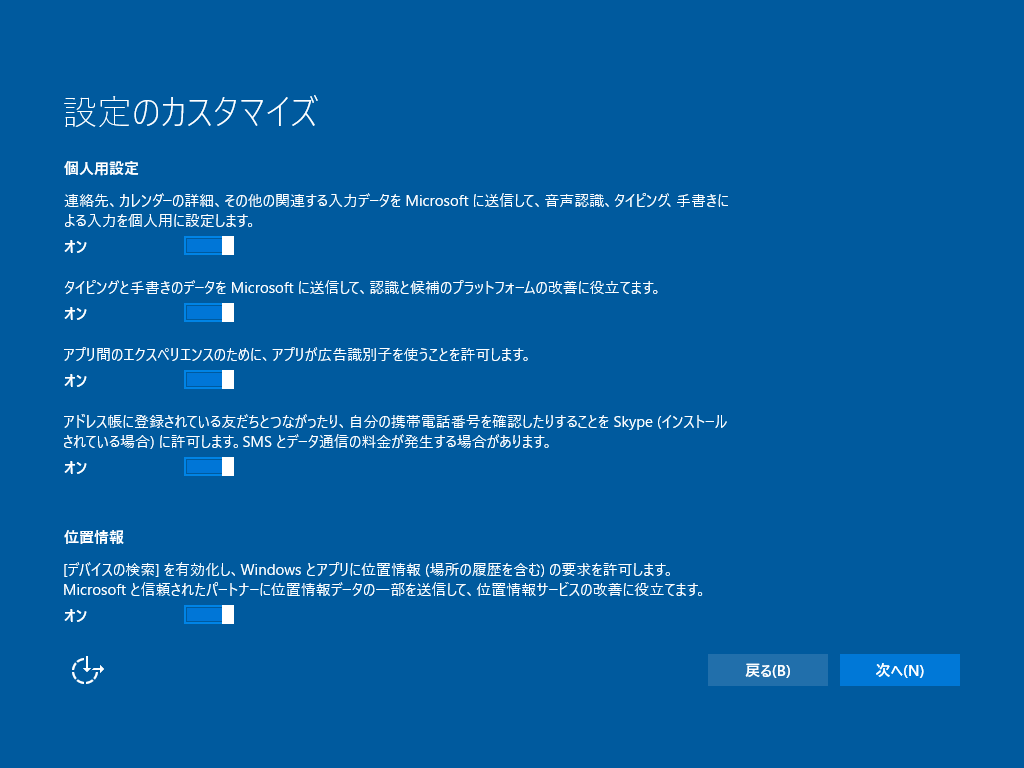
Task: Disable typing and handwriting data sending toggle
Action: pos(209,313)
